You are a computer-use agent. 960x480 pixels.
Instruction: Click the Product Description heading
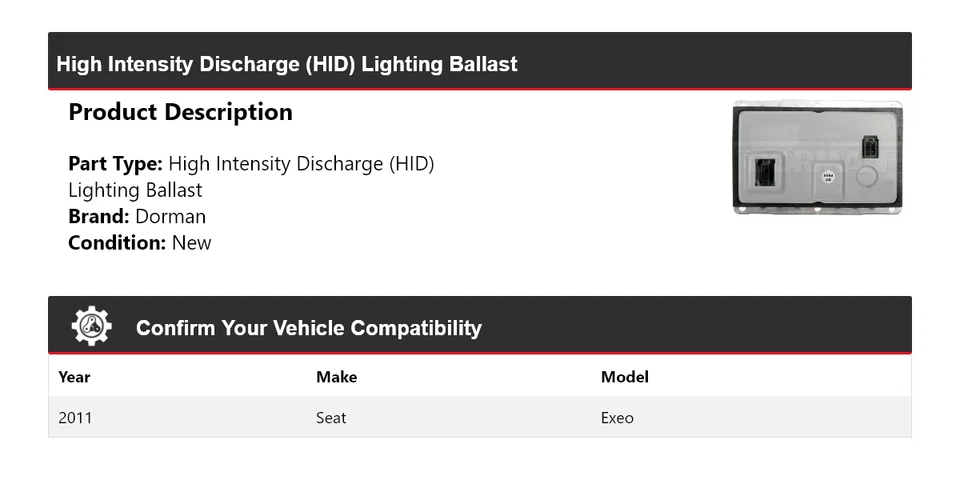click(181, 112)
